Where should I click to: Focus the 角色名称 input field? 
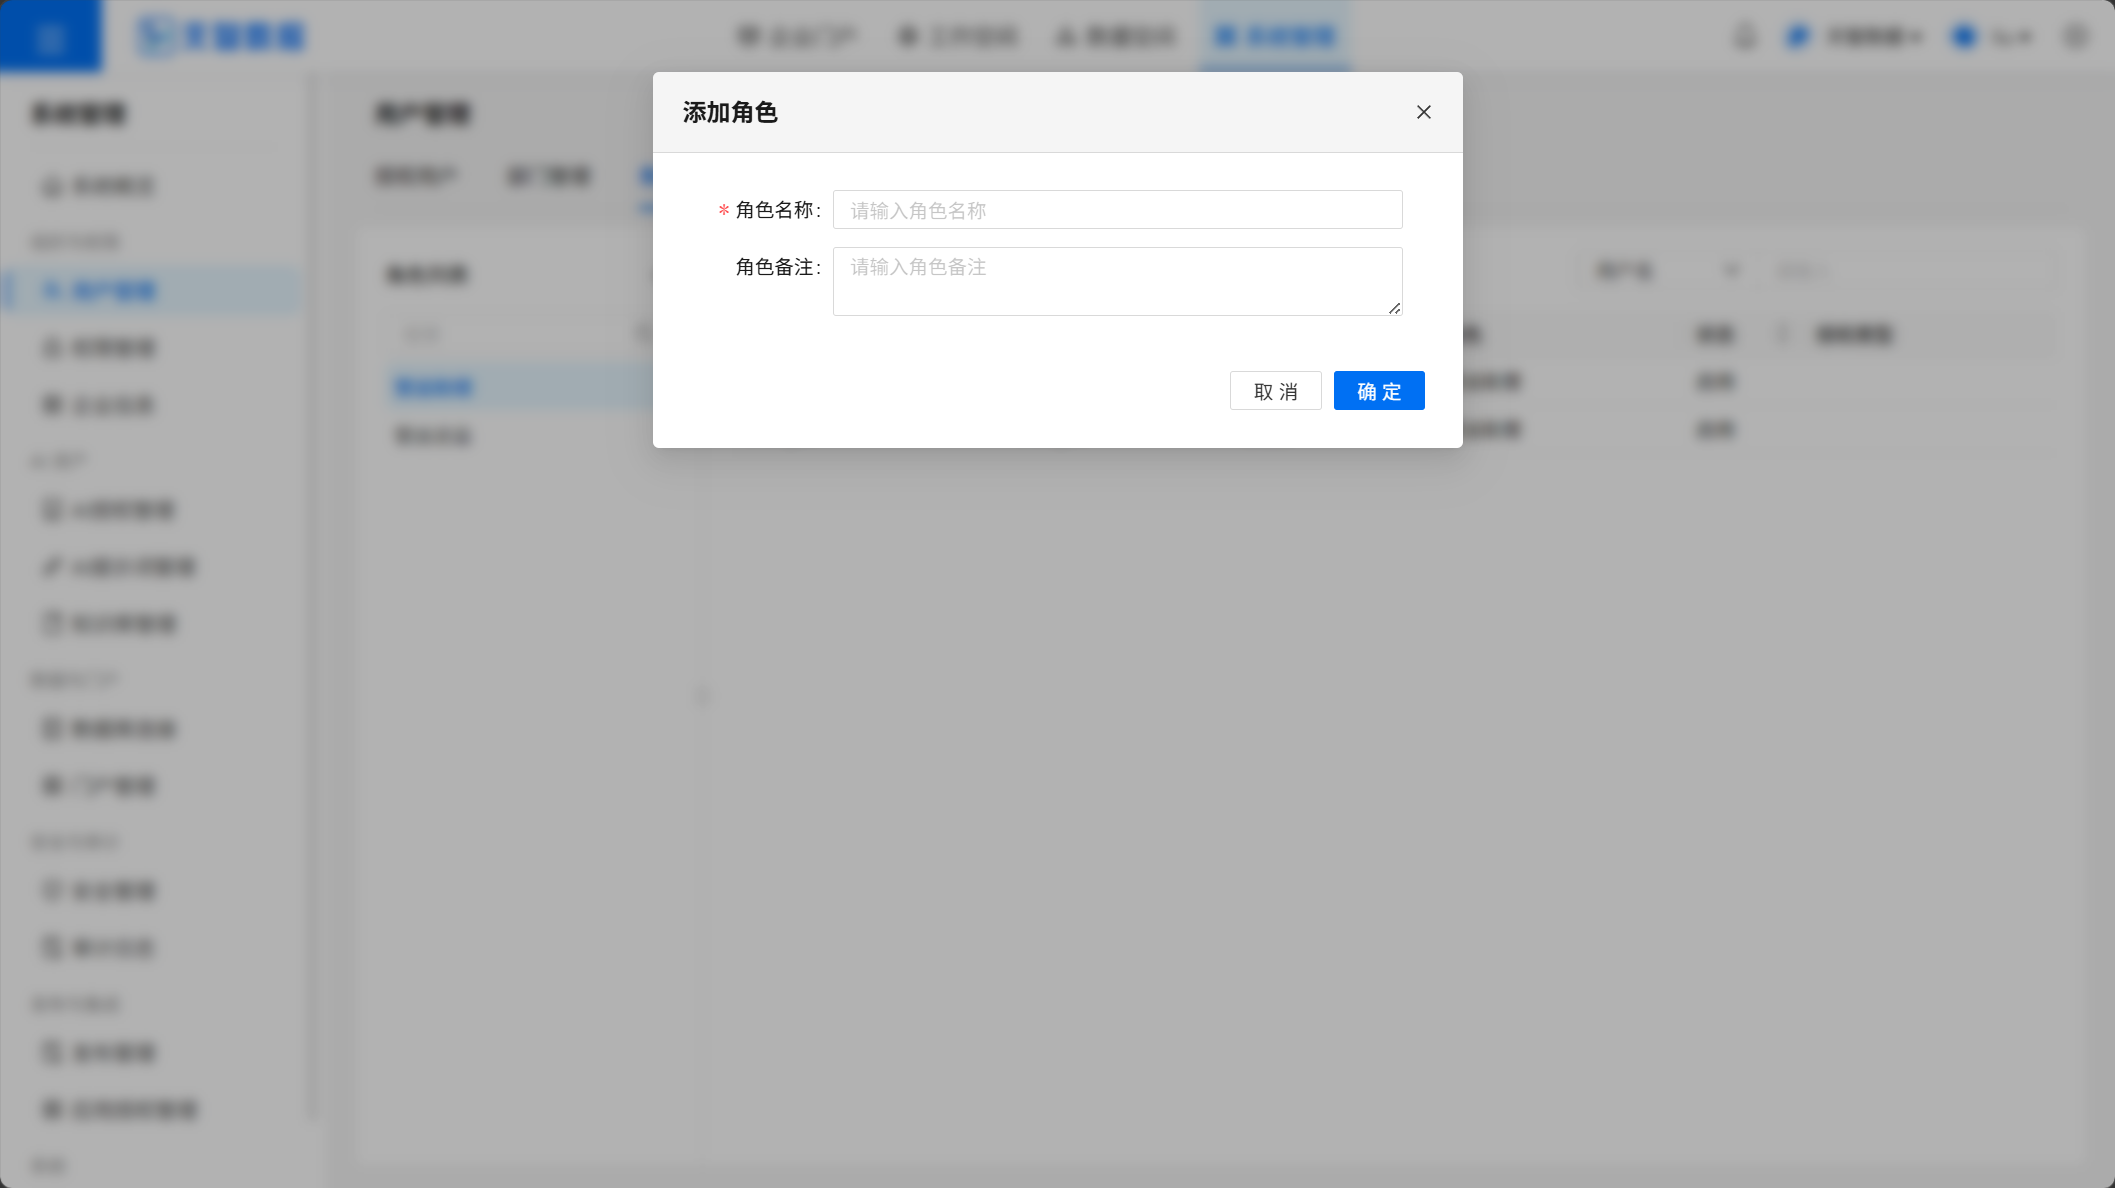coord(1117,210)
